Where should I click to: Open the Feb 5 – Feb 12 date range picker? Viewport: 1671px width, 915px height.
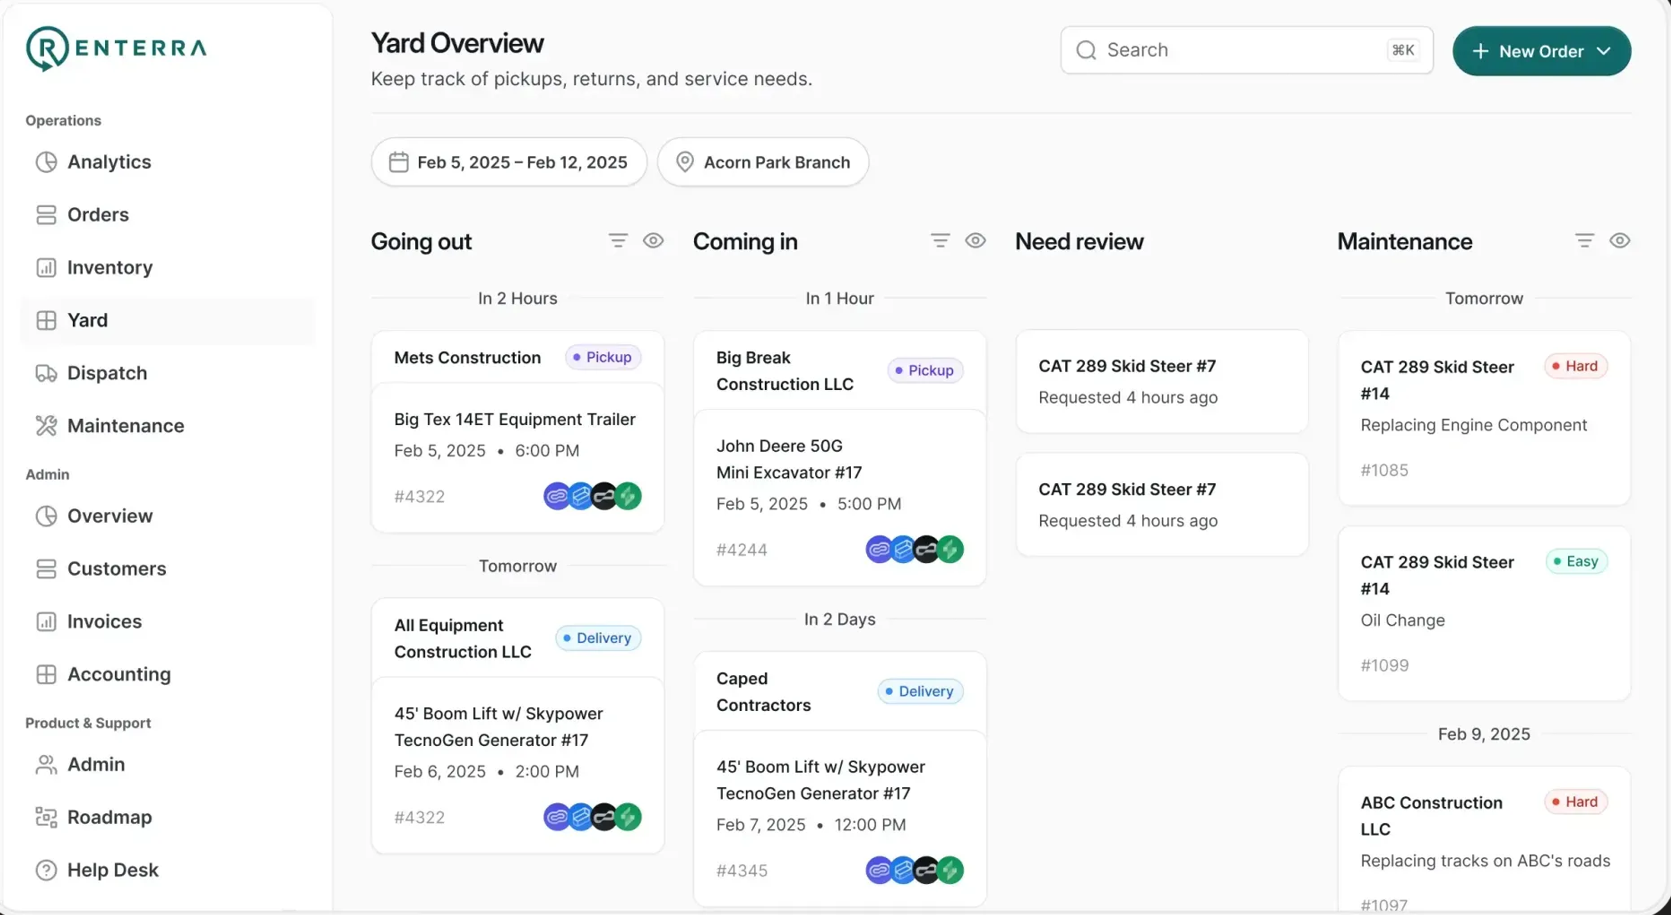pos(509,162)
